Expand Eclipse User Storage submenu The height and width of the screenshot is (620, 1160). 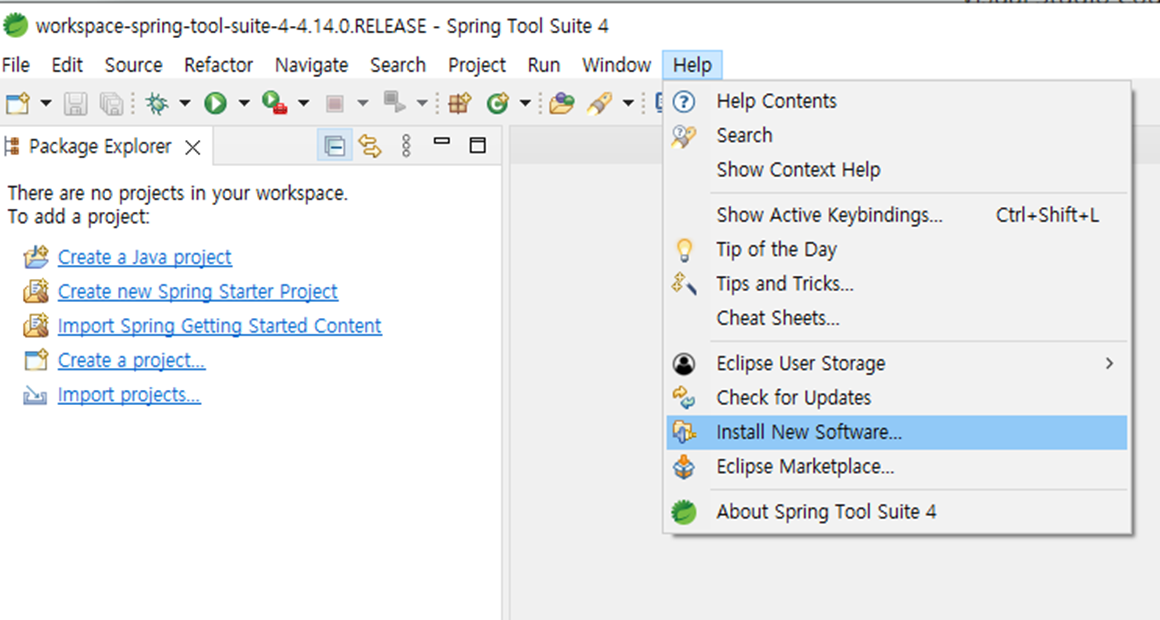coord(897,364)
